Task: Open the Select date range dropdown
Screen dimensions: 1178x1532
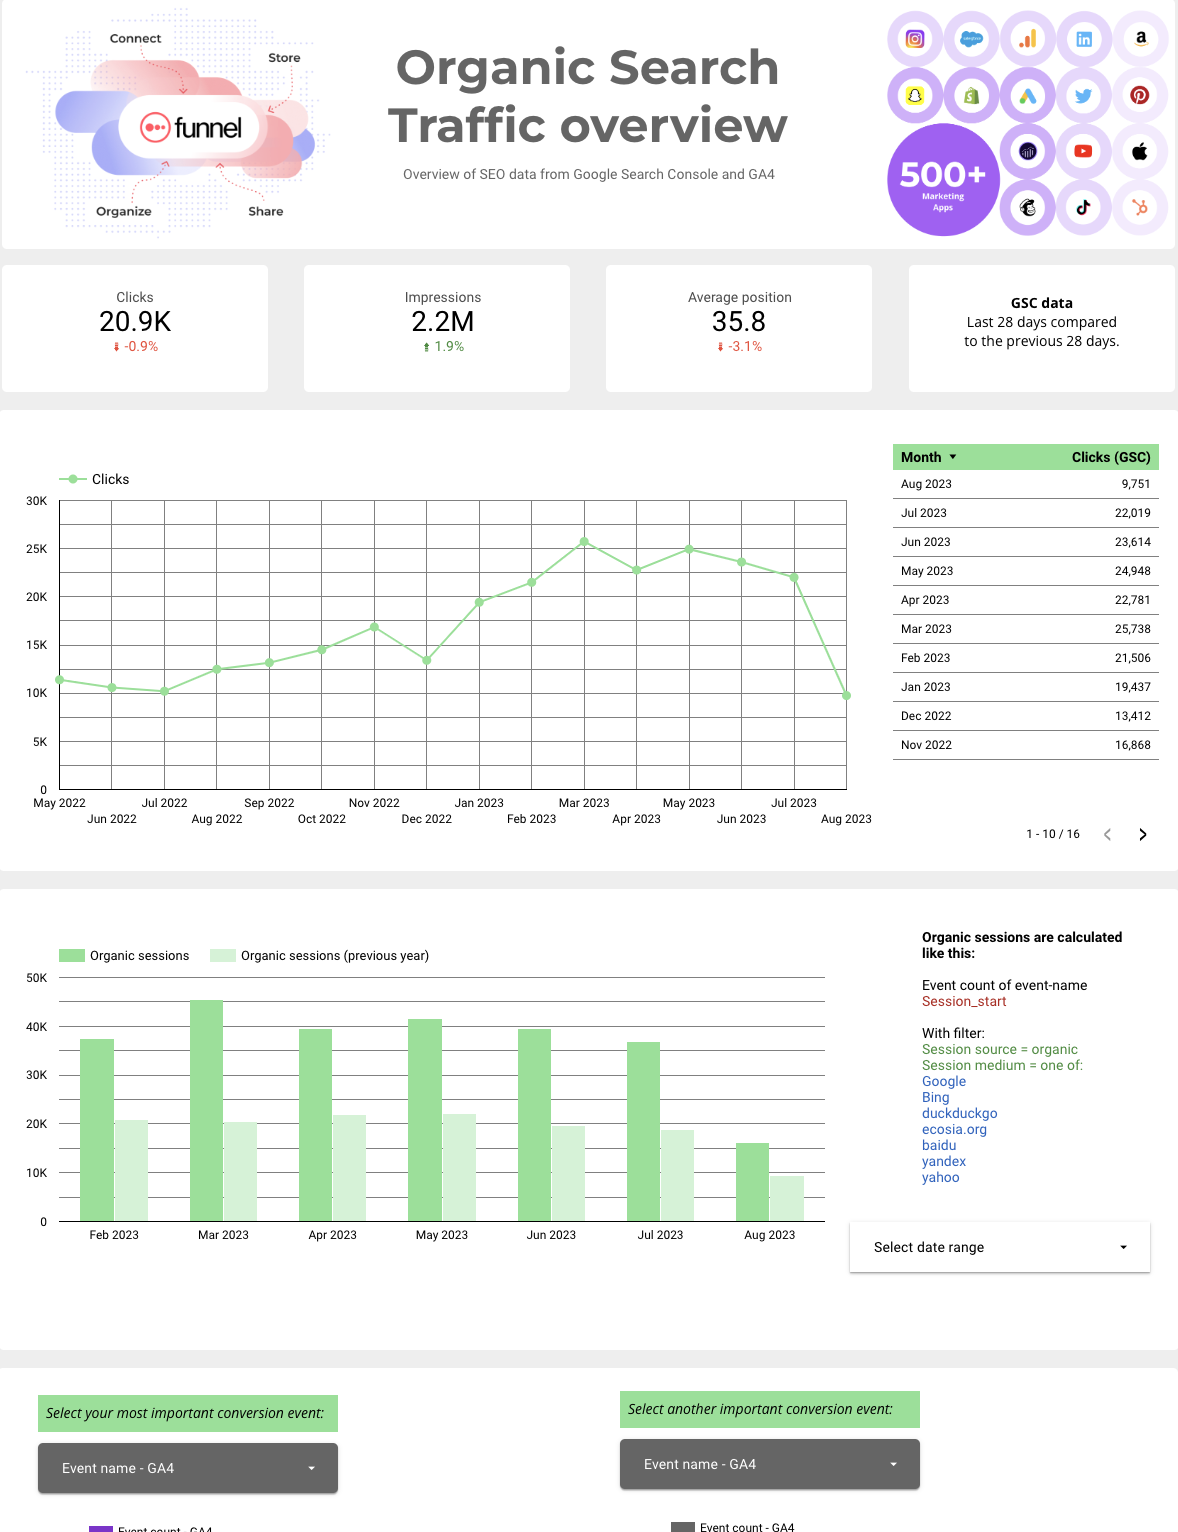Action: coord(999,1247)
